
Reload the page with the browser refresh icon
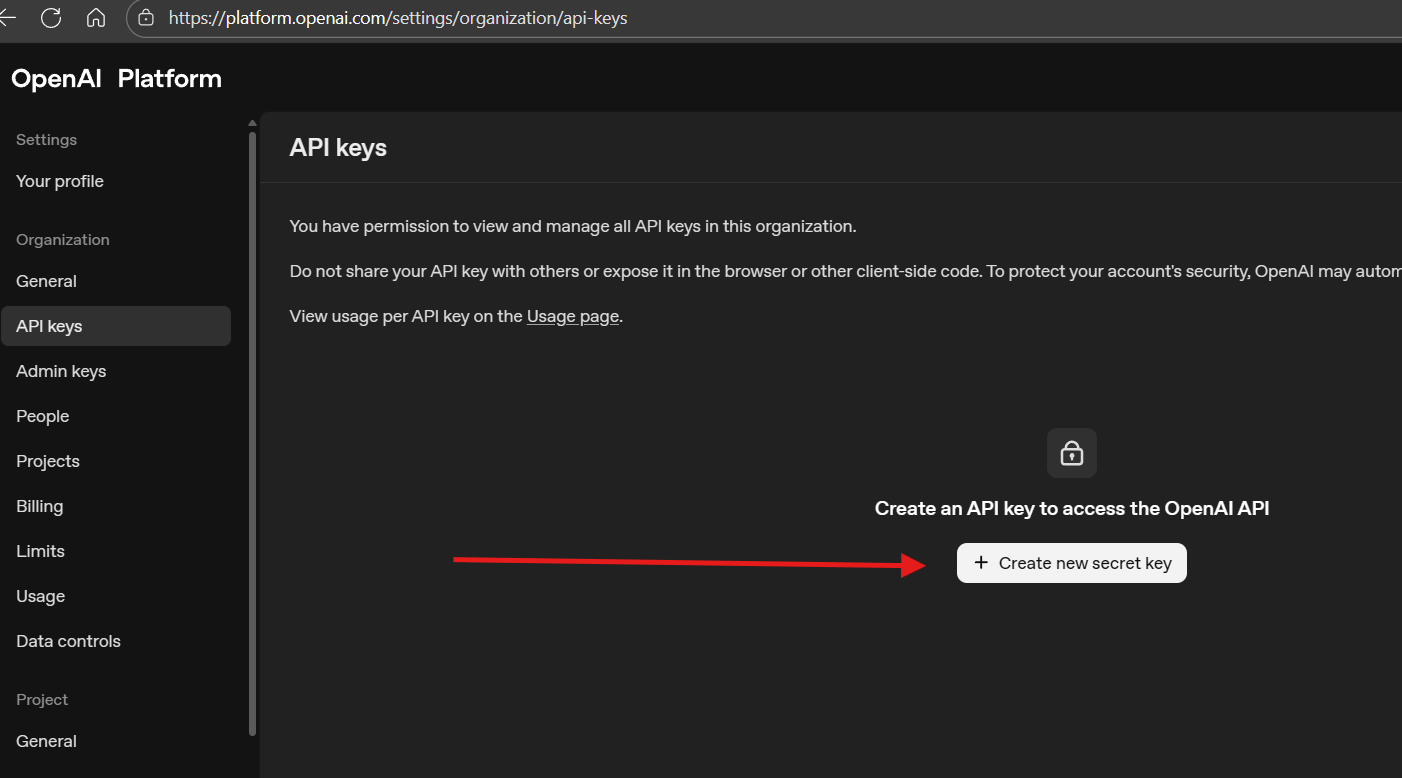click(51, 17)
